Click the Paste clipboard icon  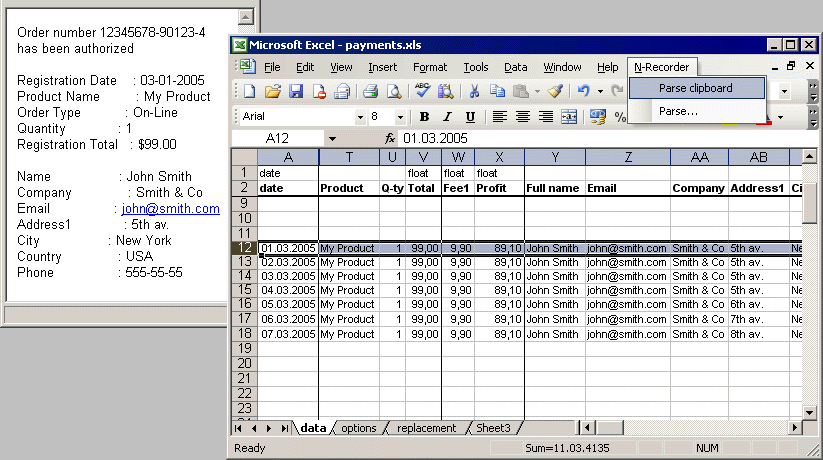pyautogui.click(x=521, y=91)
